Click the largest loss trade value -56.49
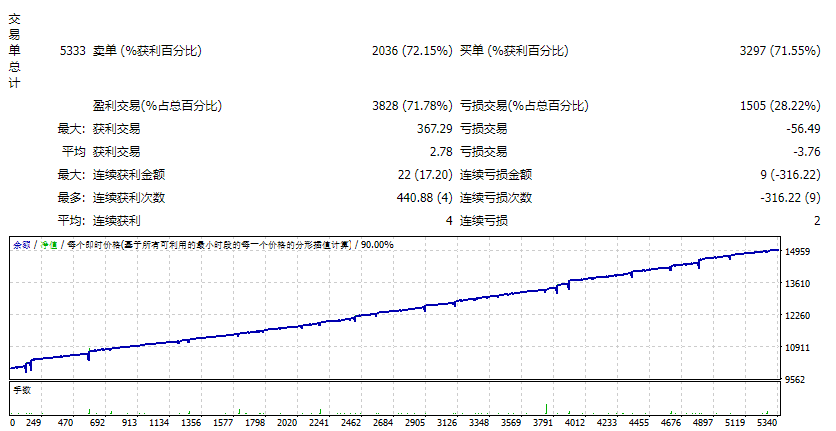836x431 pixels. [x=803, y=129]
